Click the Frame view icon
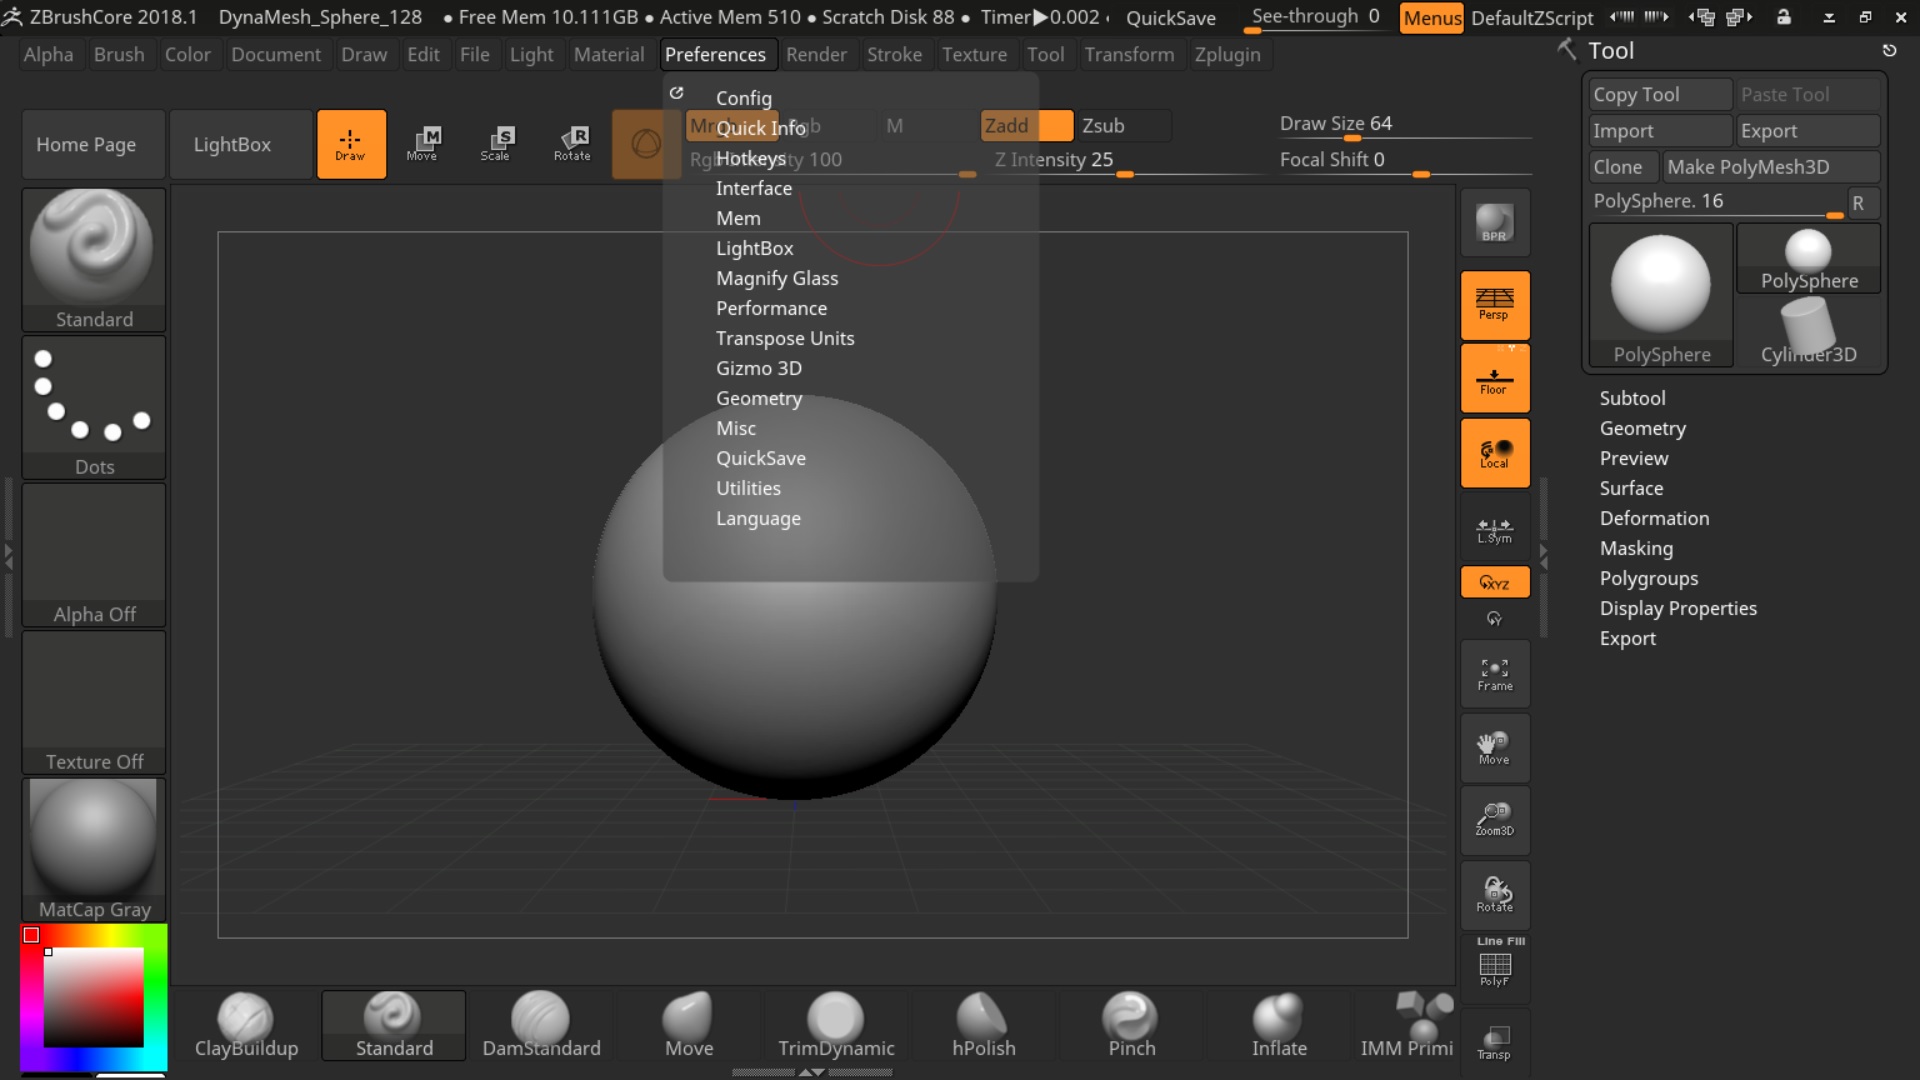1920x1080 pixels. tap(1495, 674)
